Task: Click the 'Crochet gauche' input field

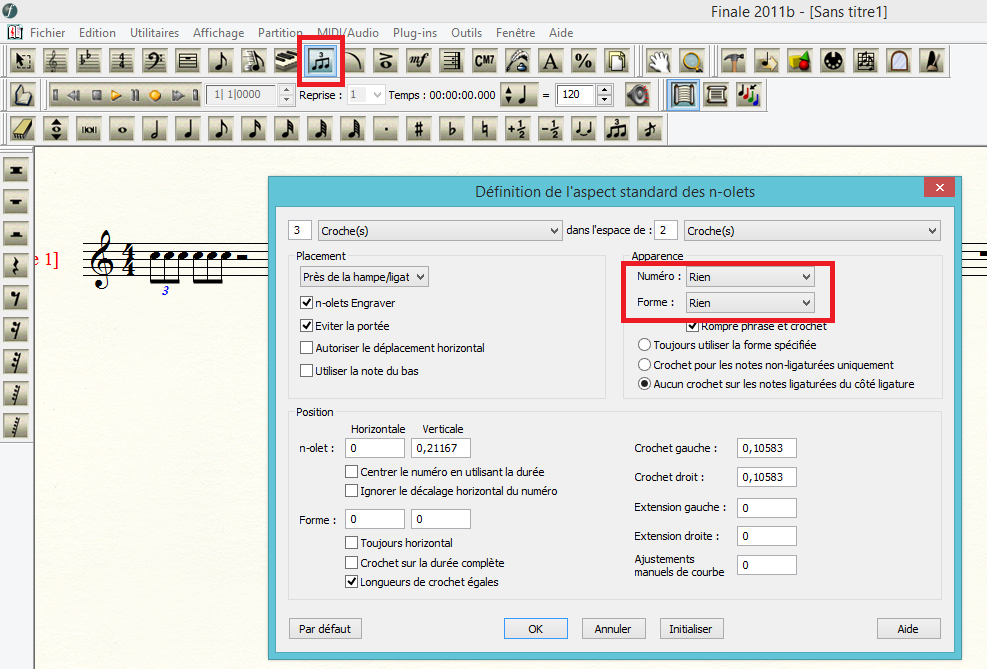Action: click(767, 449)
